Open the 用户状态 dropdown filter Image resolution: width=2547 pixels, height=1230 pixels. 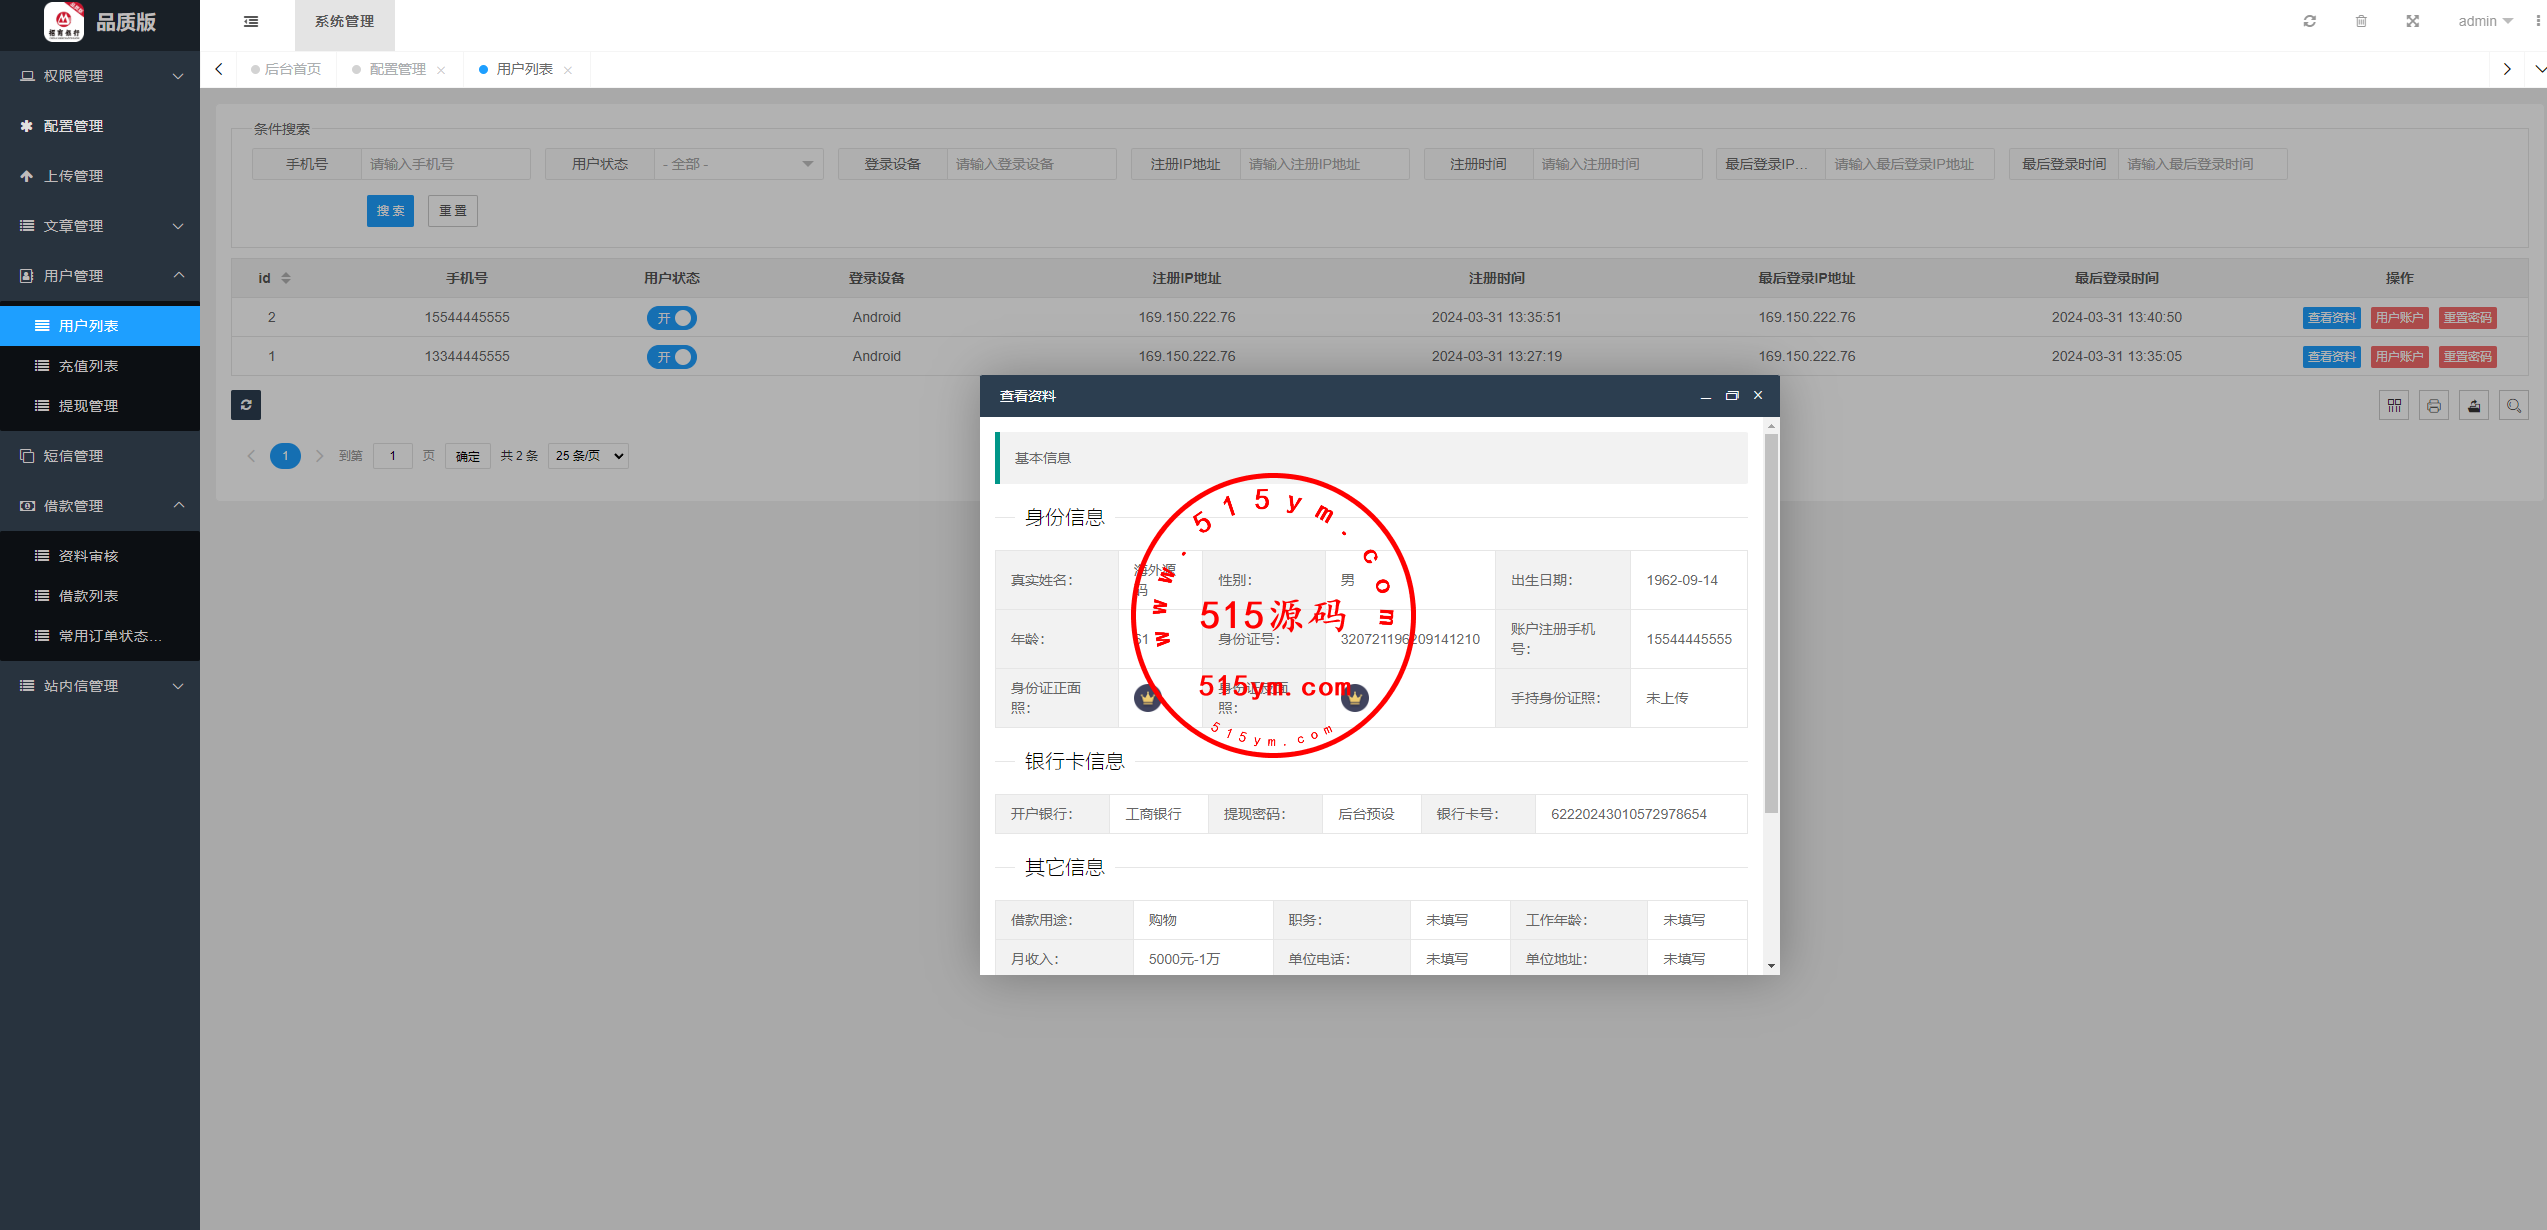[738, 164]
